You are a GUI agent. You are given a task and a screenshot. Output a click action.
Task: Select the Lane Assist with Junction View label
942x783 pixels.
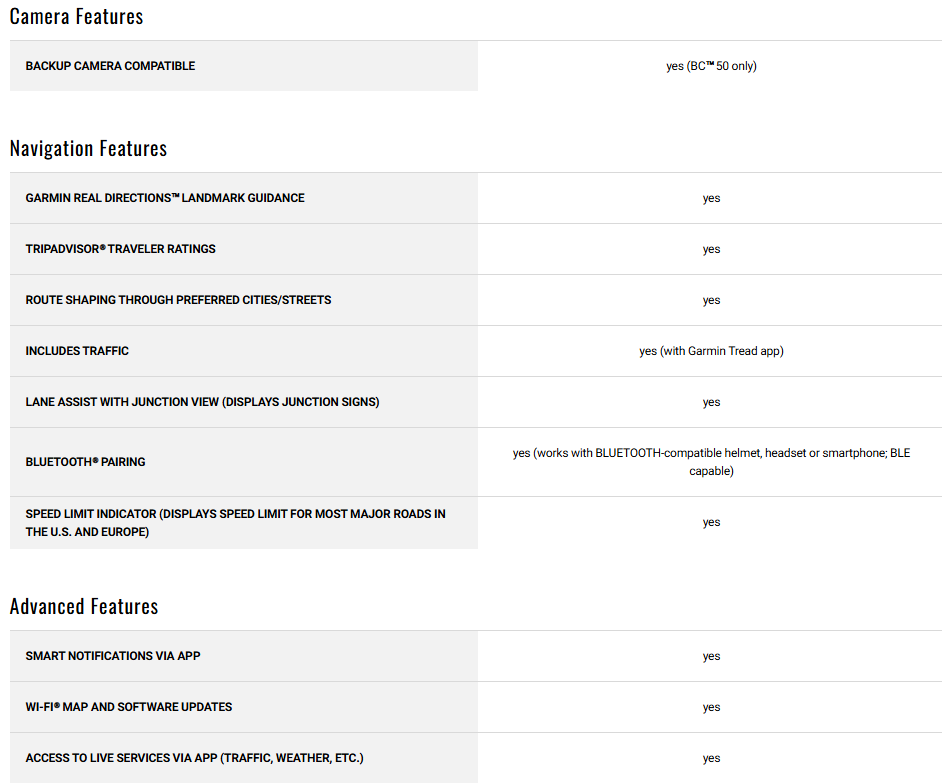(x=202, y=402)
